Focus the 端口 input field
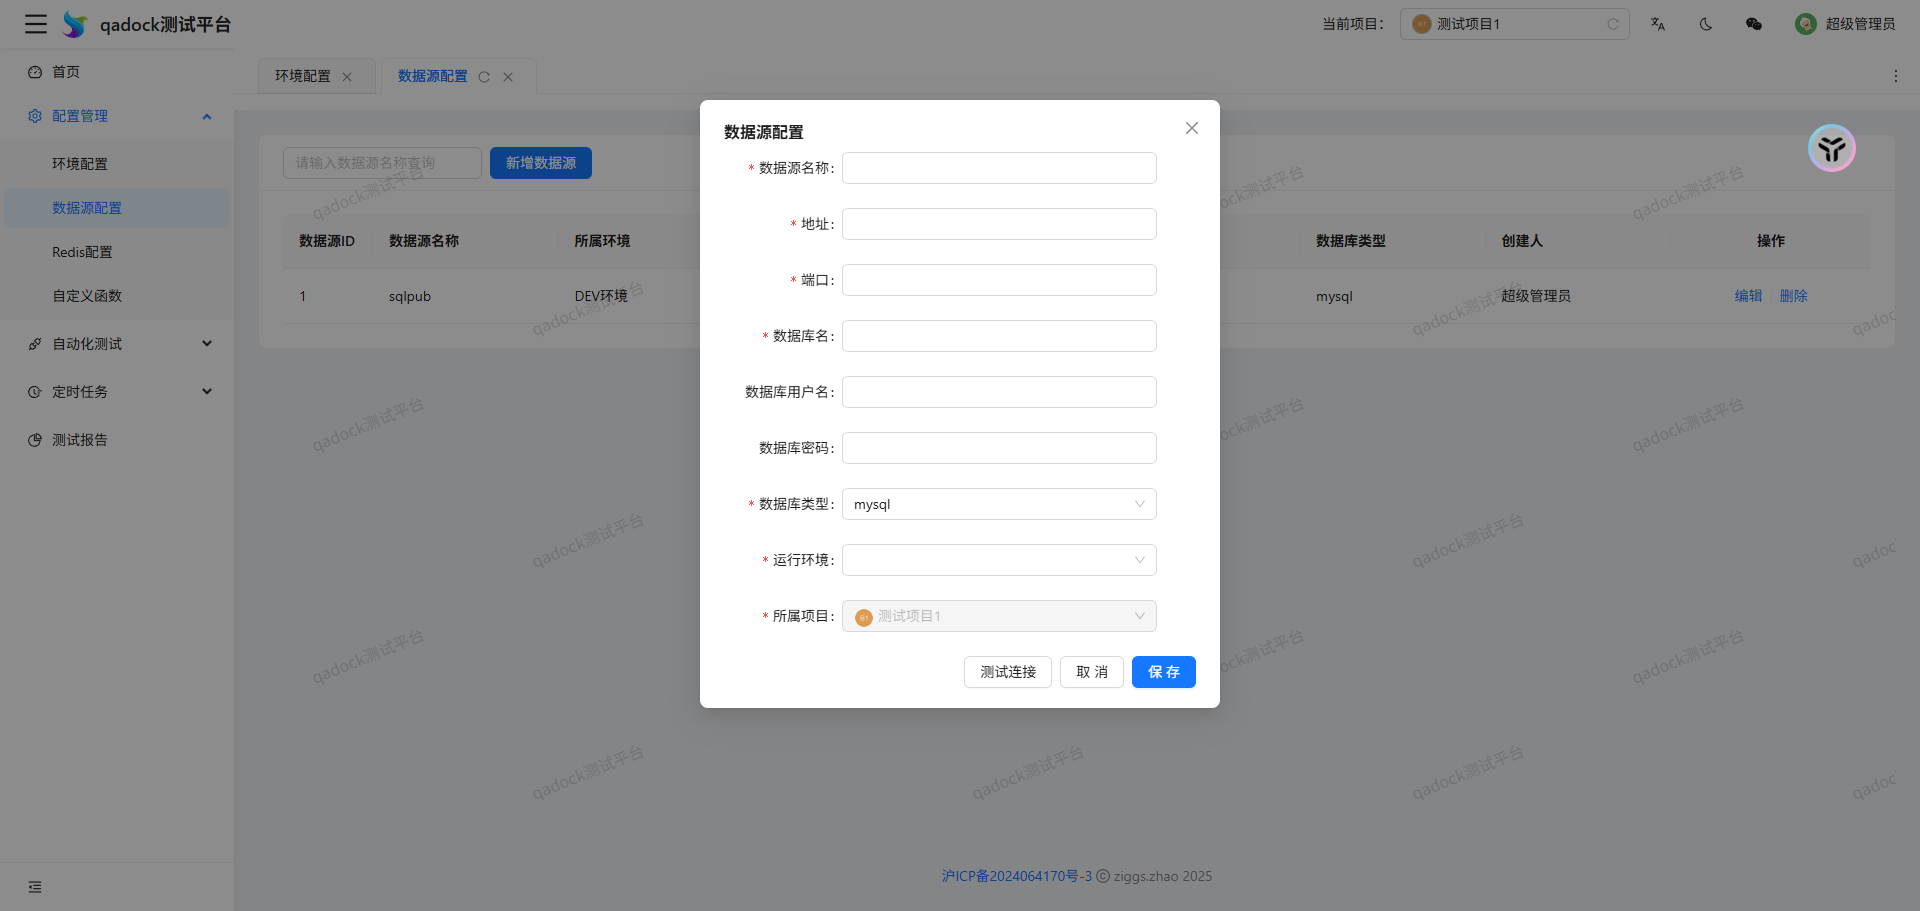The width and height of the screenshot is (1920, 911). coord(999,280)
